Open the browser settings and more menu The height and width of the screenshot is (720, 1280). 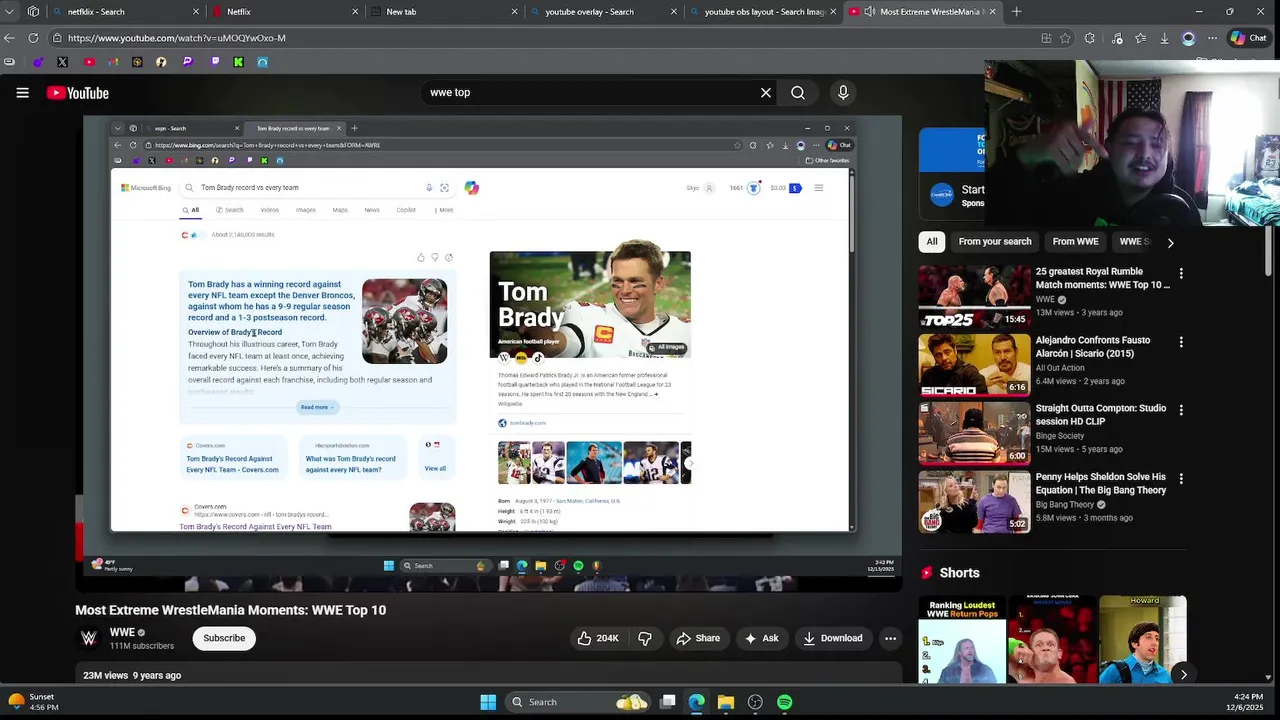click(x=1212, y=38)
